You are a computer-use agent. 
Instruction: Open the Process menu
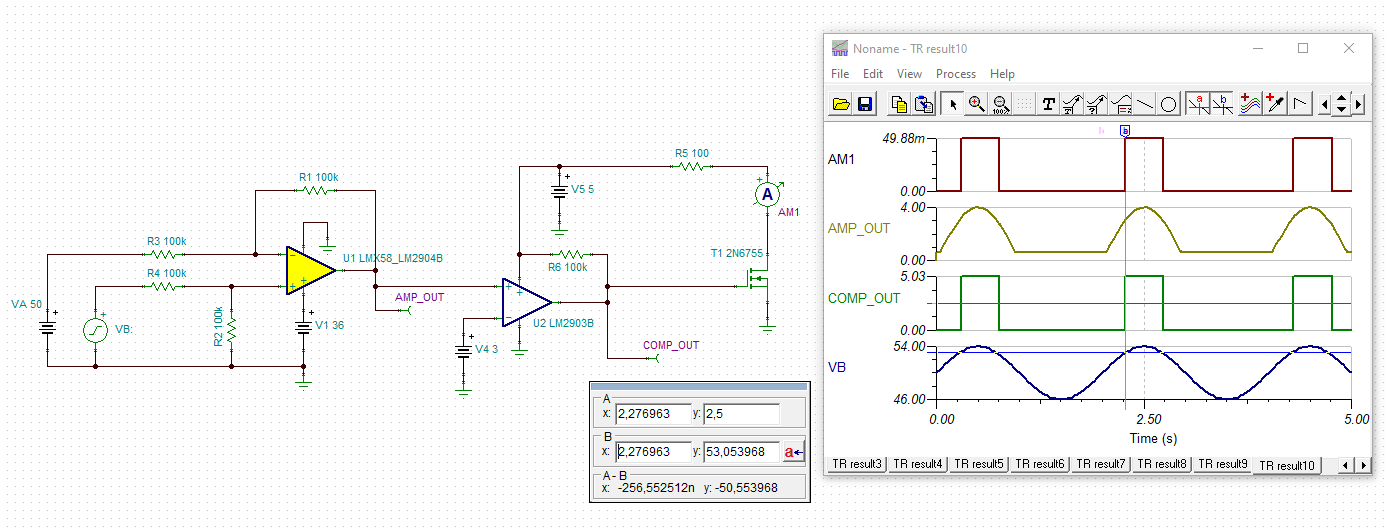click(956, 74)
